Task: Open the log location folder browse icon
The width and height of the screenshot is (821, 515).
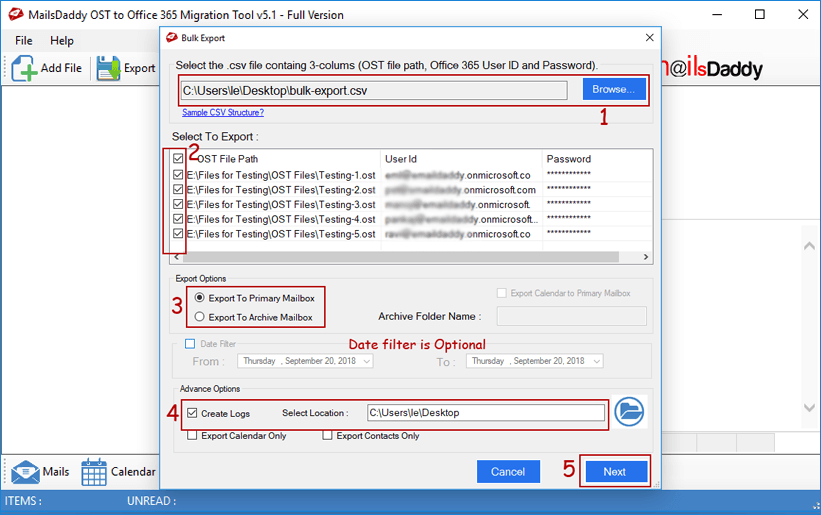Action: [629, 411]
